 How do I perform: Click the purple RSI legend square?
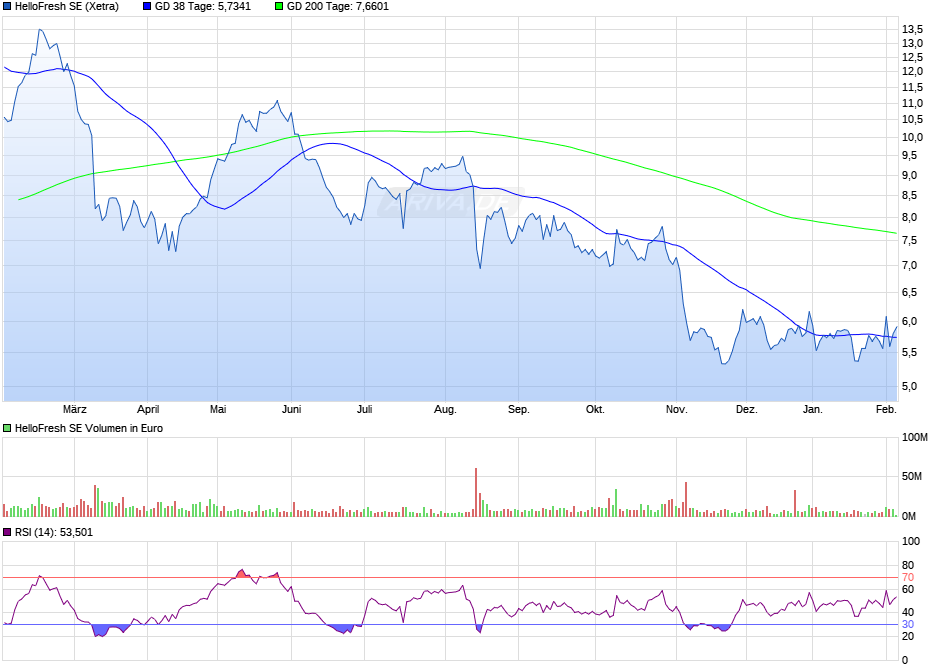coord(7,532)
